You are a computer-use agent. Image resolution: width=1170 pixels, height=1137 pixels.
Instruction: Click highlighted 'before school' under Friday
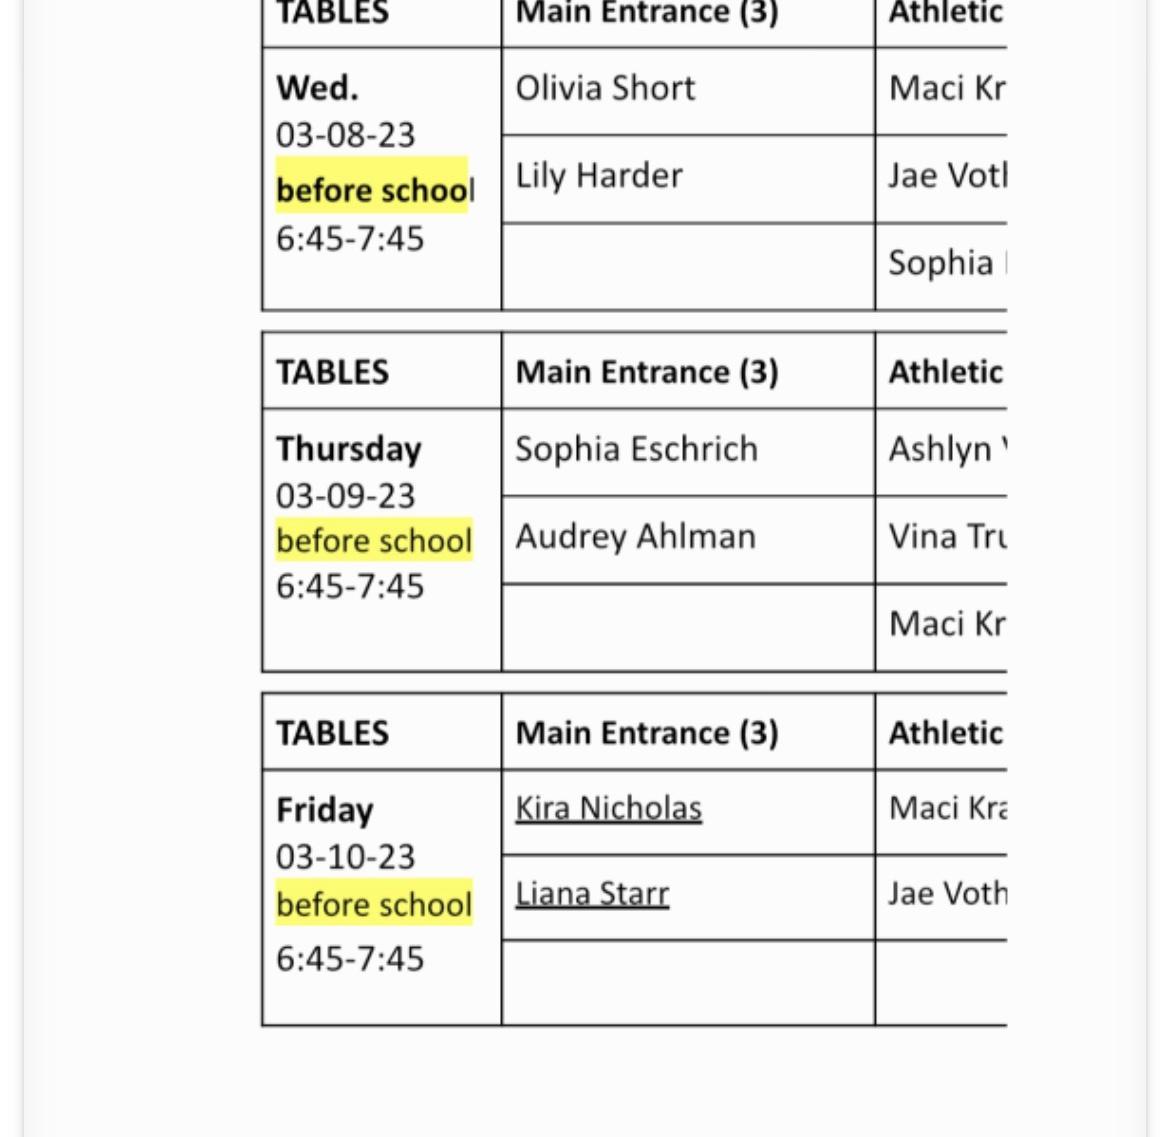(373, 904)
